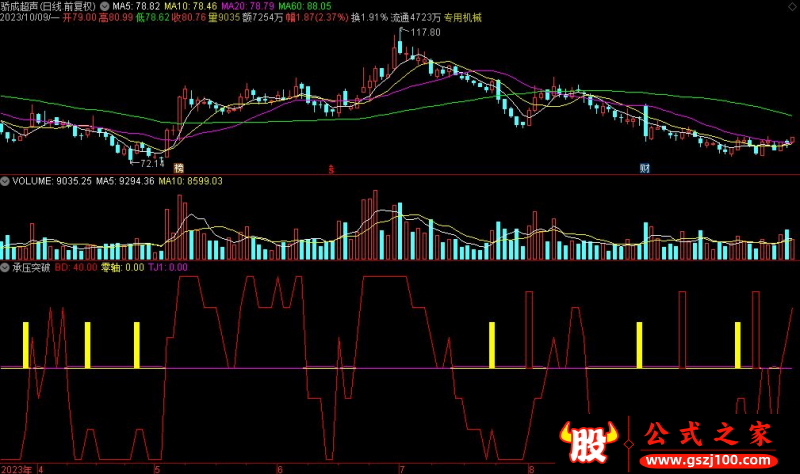
Task: Click the 高80.99 high price value
Action: tap(116, 17)
